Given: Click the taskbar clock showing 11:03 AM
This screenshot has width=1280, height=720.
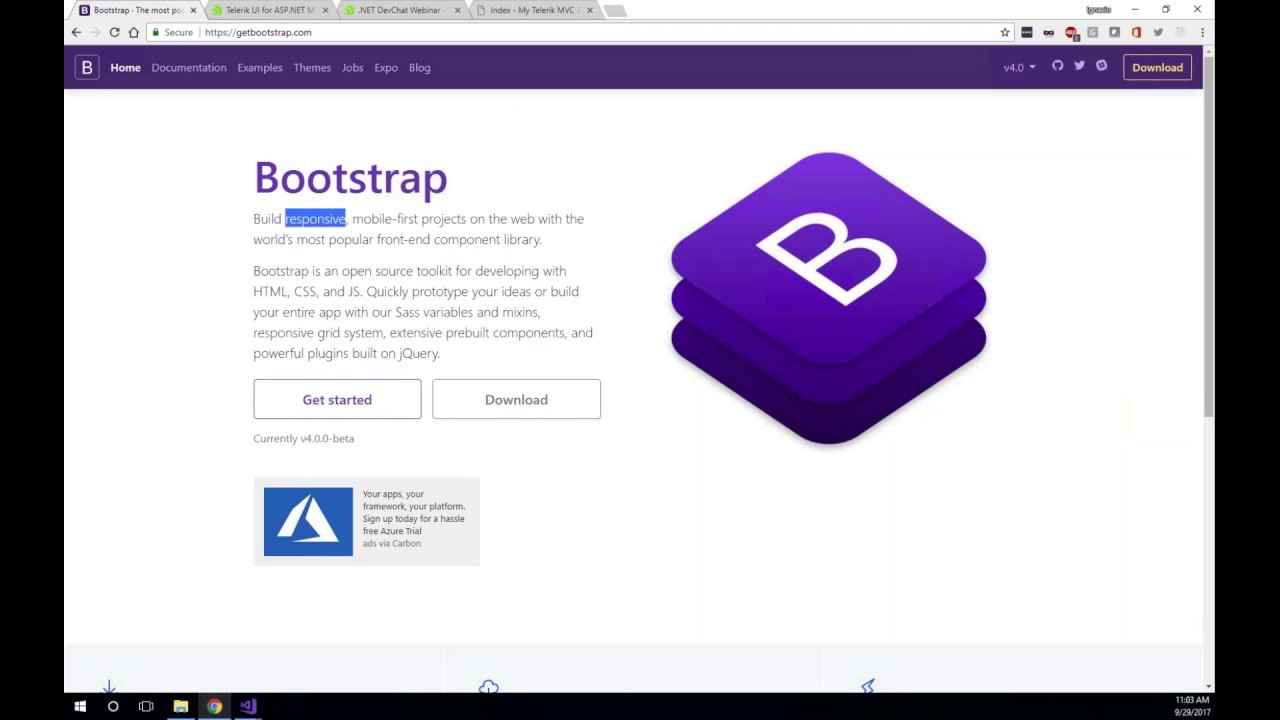Looking at the screenshot, I should 1192,706.
